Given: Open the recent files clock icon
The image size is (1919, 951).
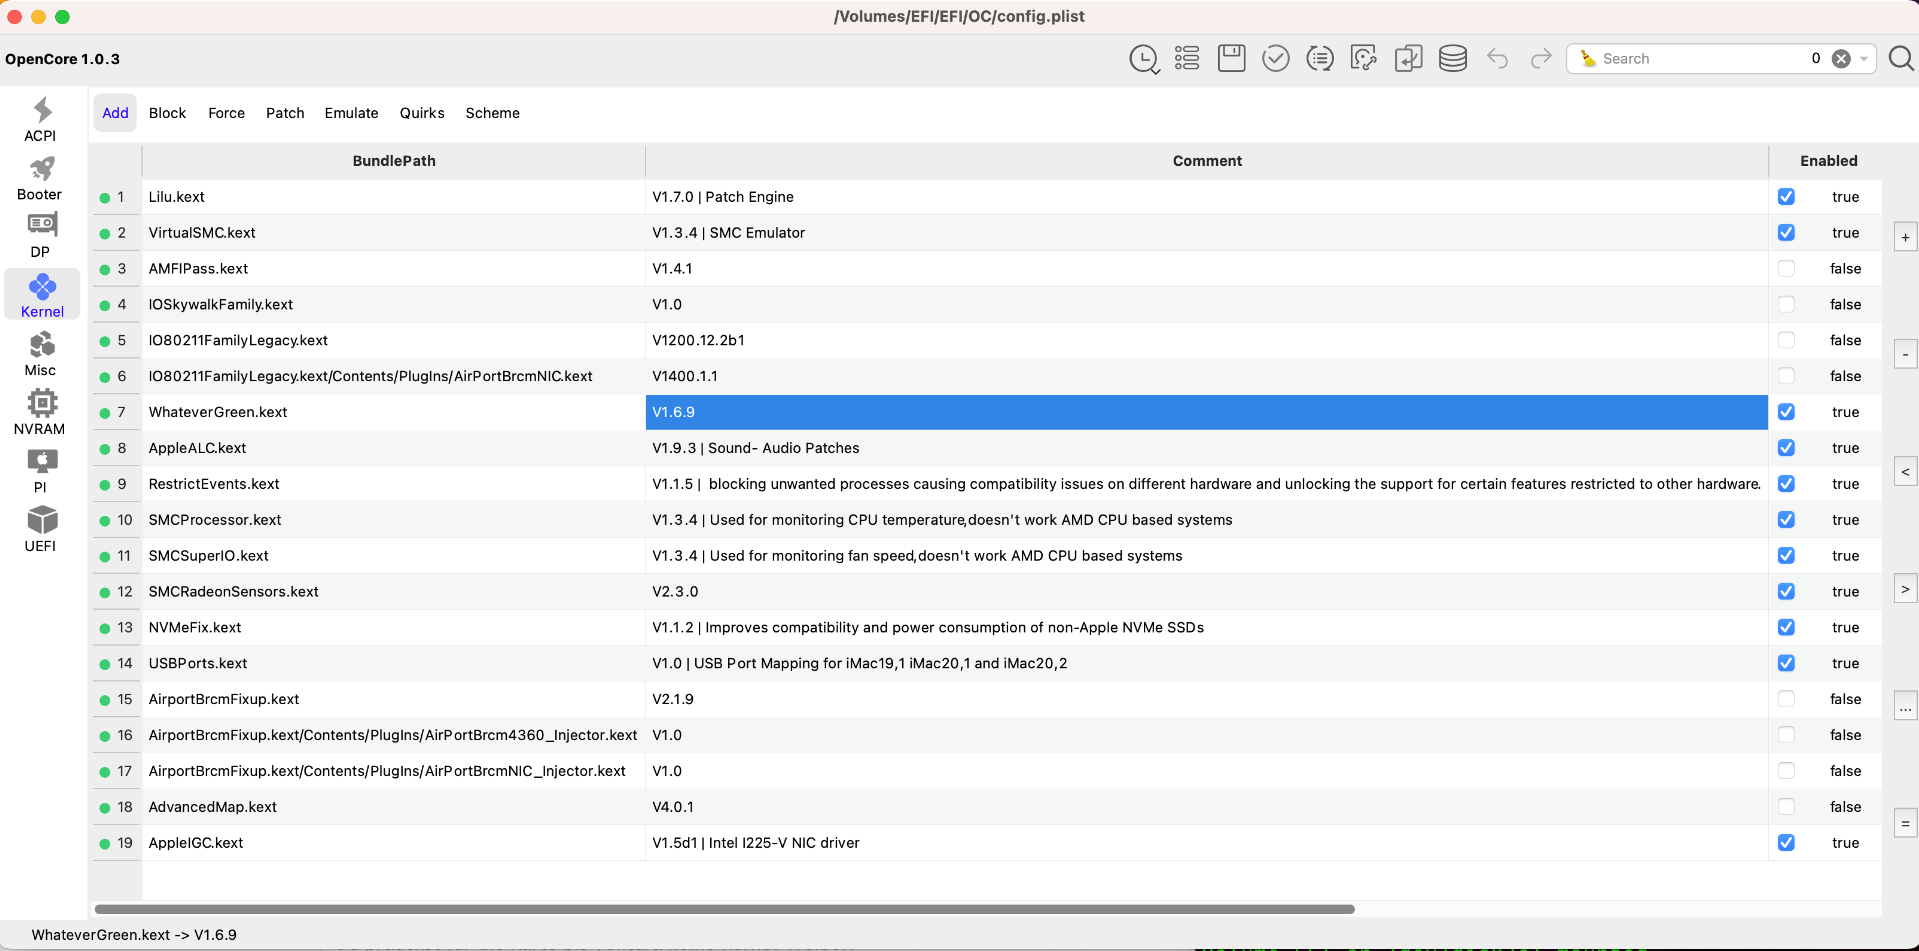Looking at the screenshot, I should coord(1144,59).
